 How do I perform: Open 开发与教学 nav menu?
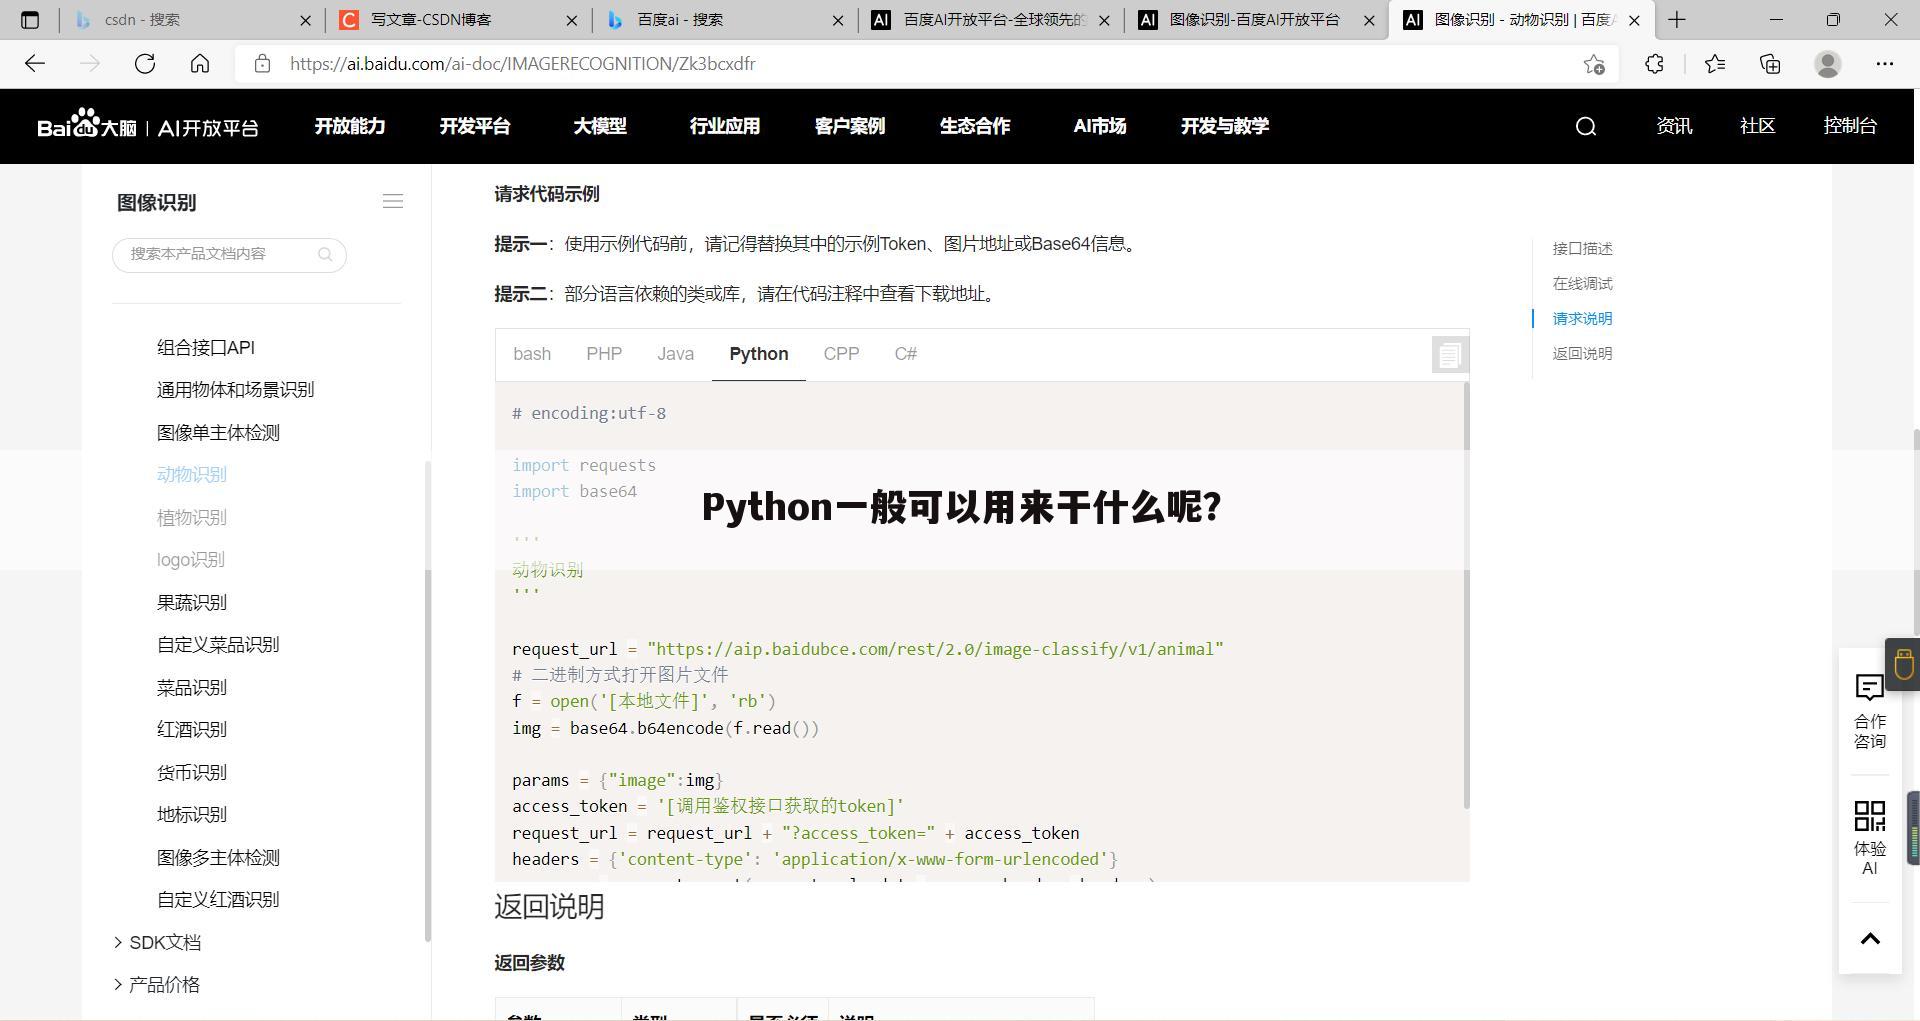pyautogui.click(x=1225, y=126)
